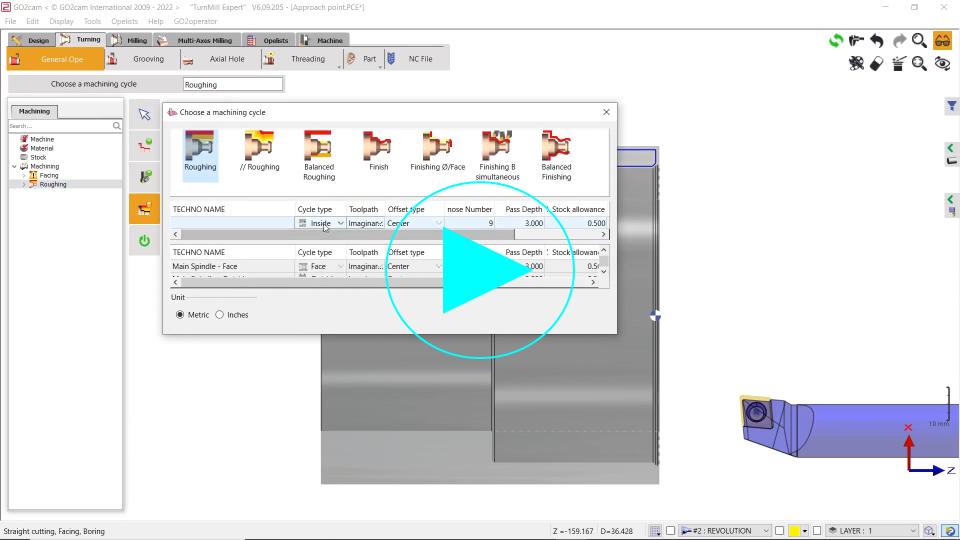Tick the checkbox beside the LAYER dropdown

pyautogui.click(x=819, y=531)
